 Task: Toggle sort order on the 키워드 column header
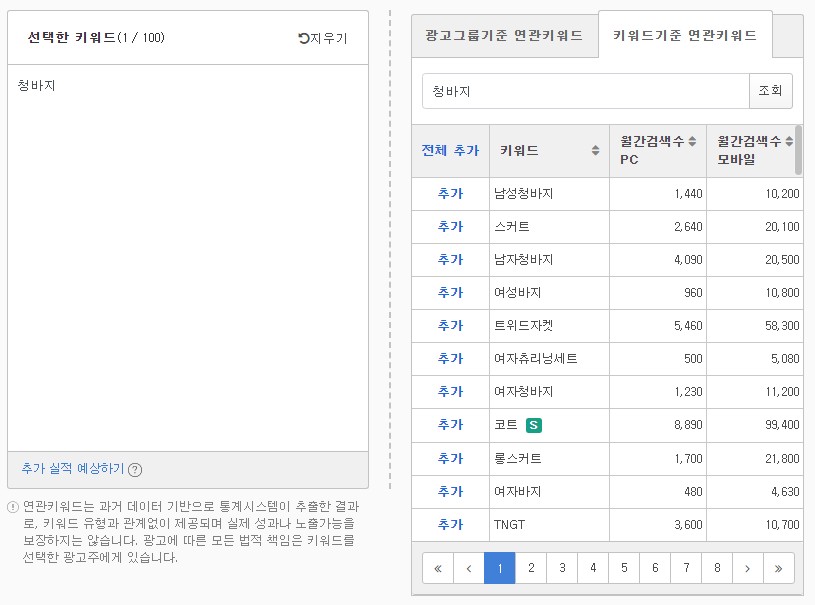(x=596, y=150)
